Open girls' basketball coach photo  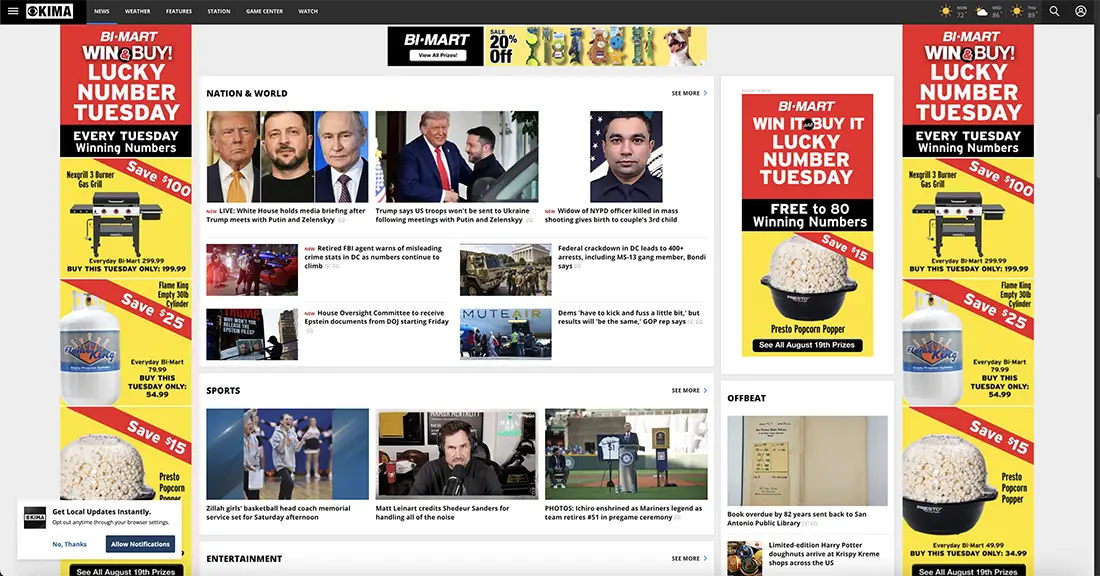[287, 454]
